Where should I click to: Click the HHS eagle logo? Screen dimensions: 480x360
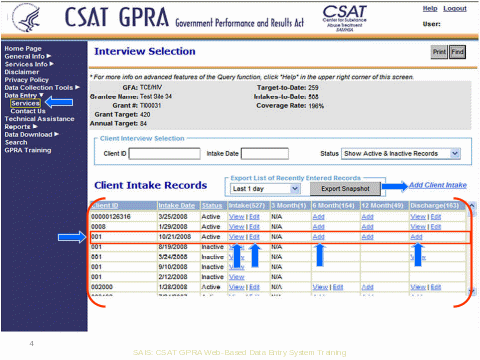tap(26, 18)
